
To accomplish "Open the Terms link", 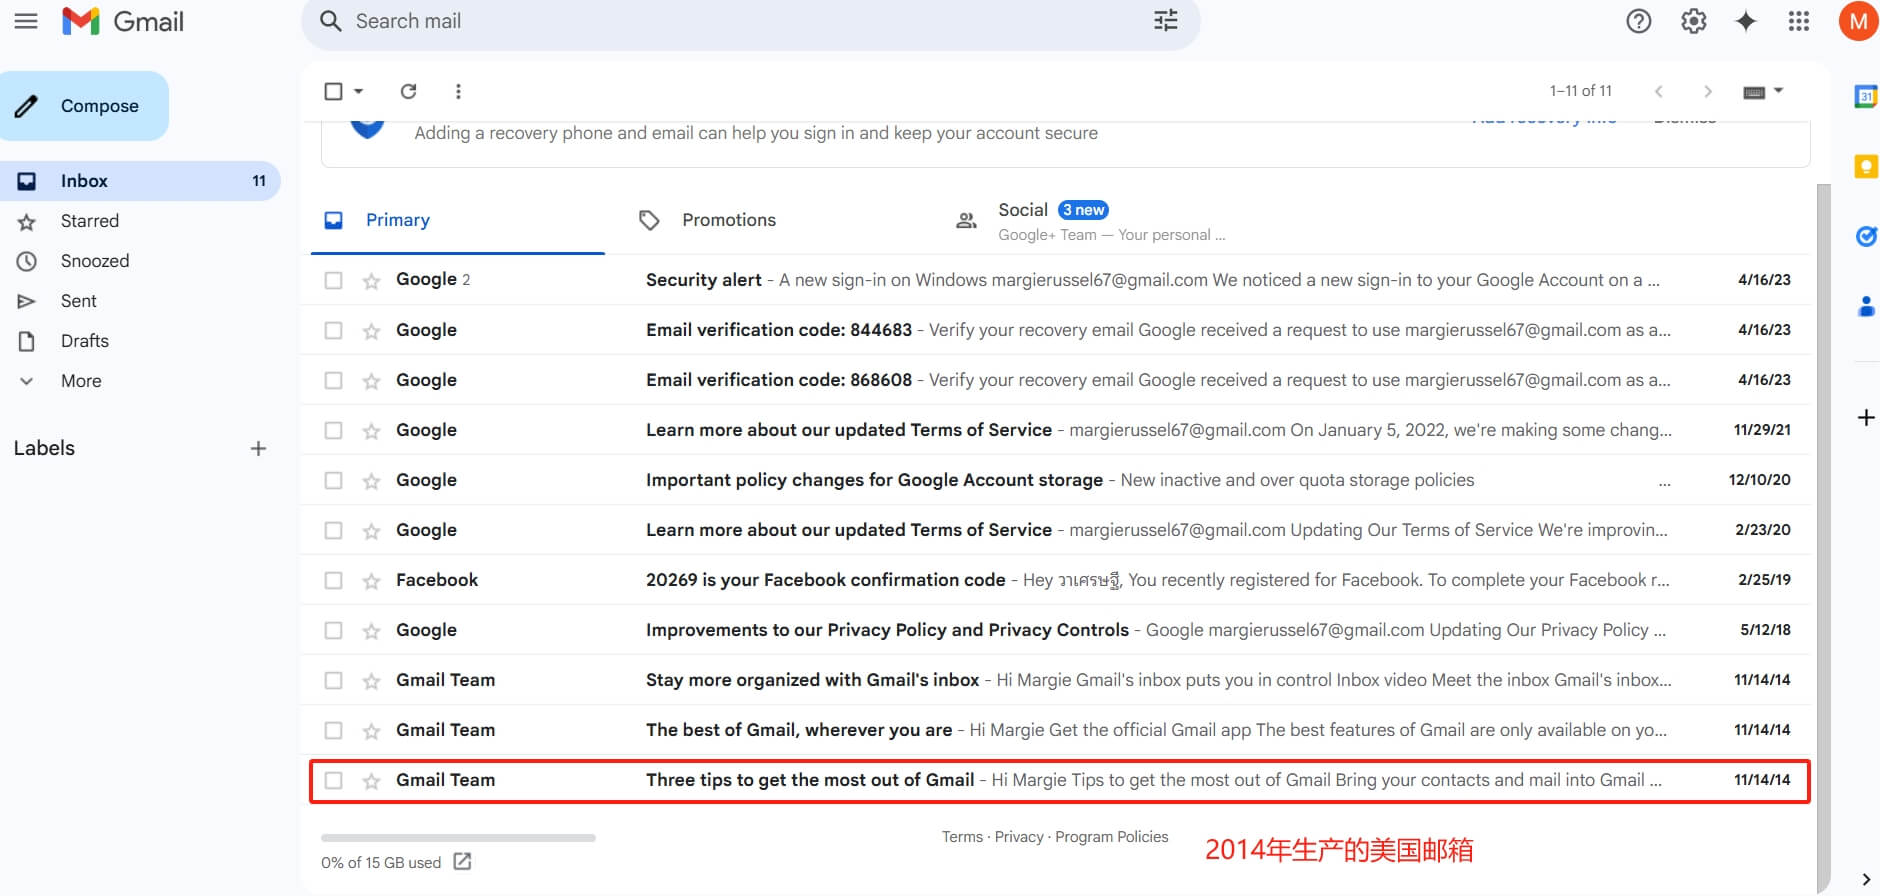I will (x=962, y=837).
